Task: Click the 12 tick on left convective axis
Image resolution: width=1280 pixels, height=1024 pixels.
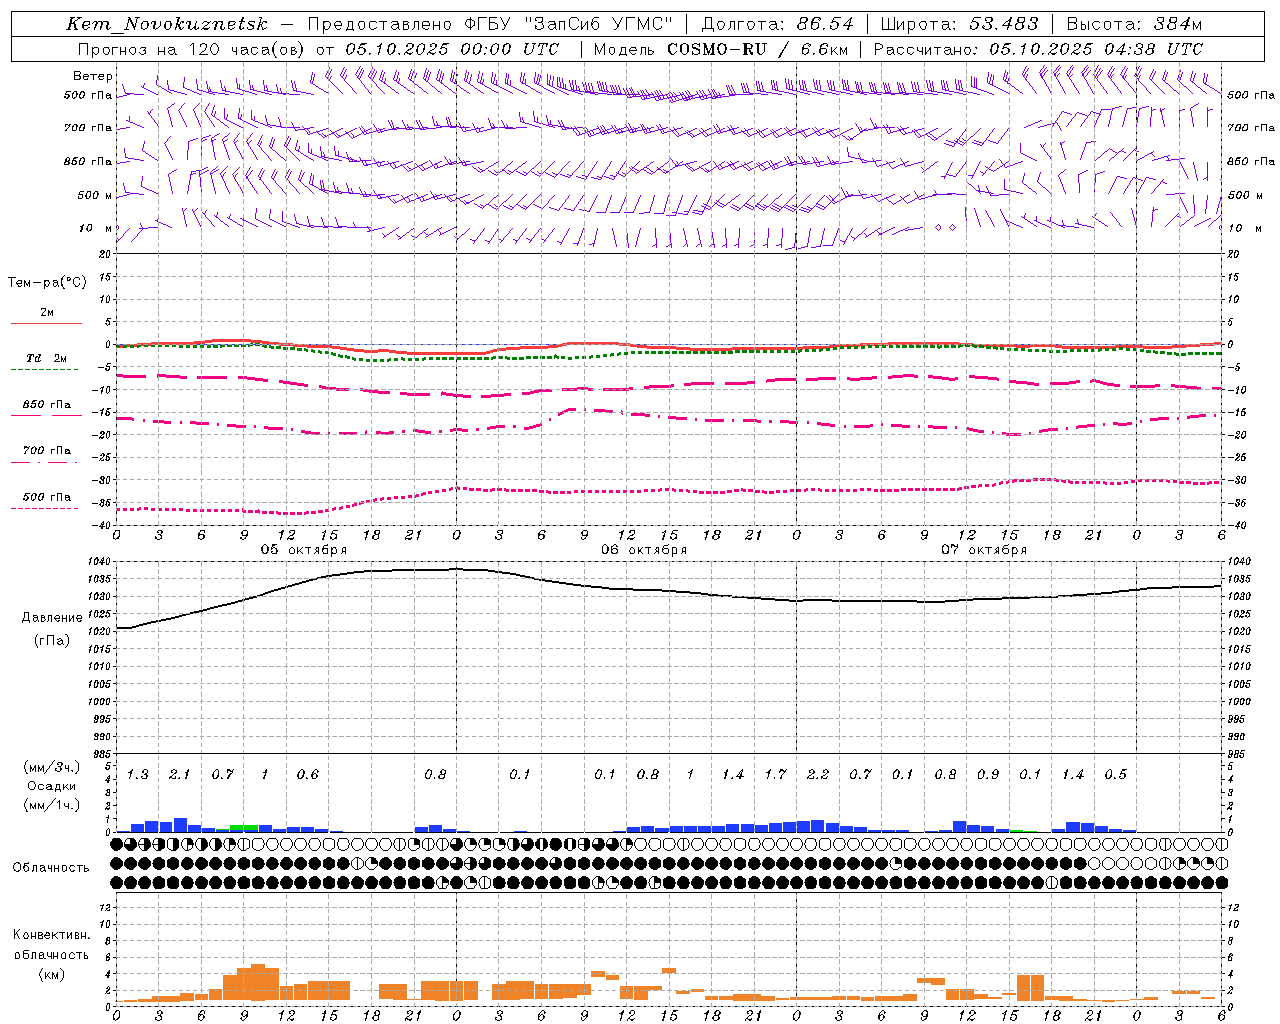Action: pos(106,908)
